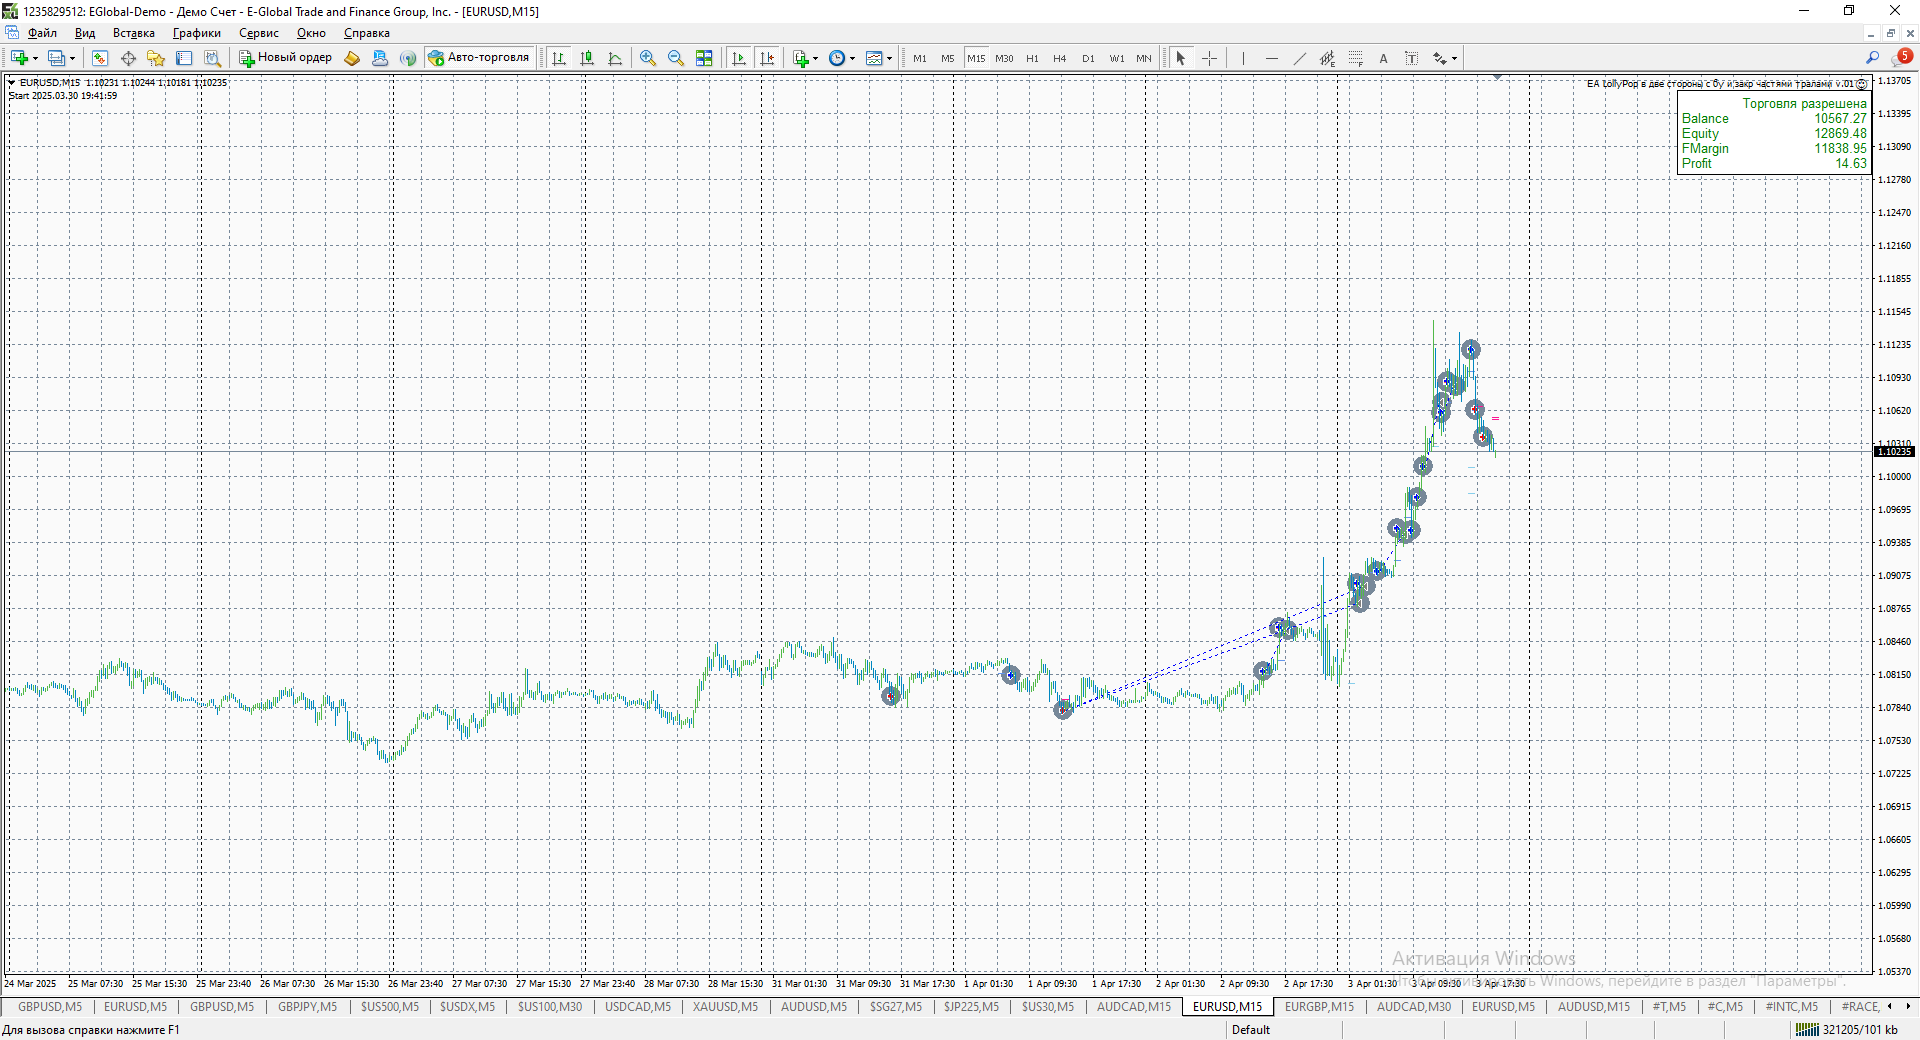Open the arrows drawing tool

(x=1439, y=58)
